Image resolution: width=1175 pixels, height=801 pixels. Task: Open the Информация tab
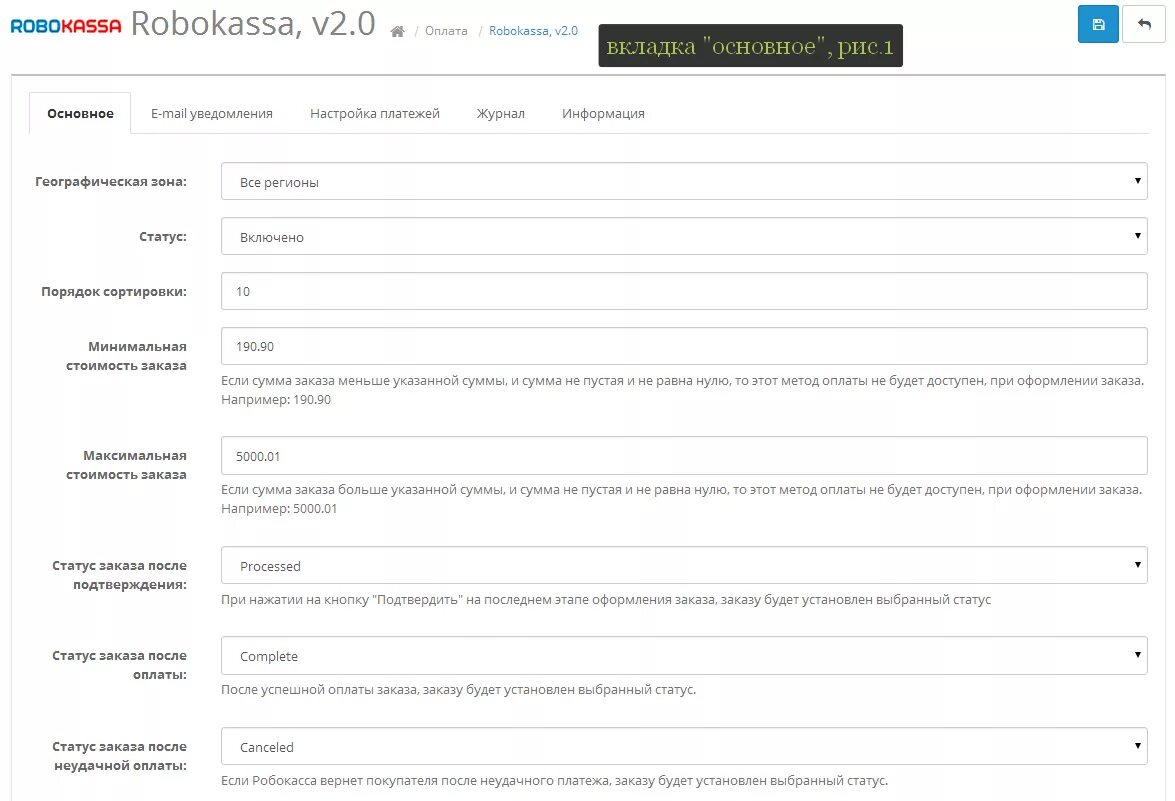pyautogui.click(x=603, y=113)
